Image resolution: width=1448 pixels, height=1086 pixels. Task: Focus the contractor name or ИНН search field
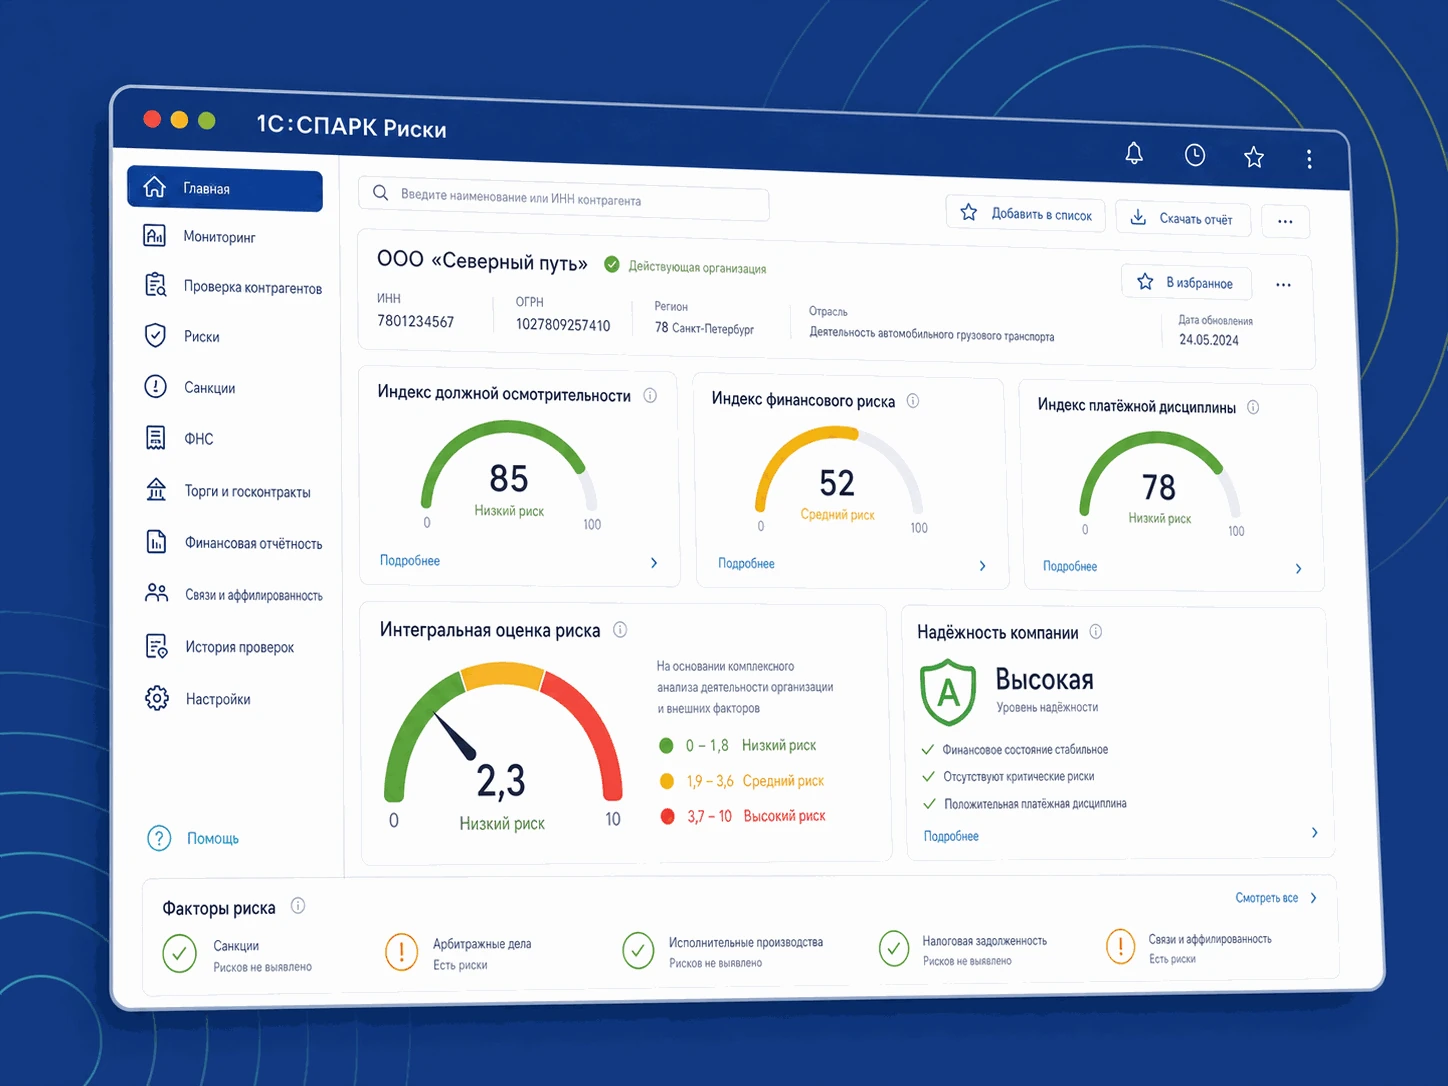pos(564,198)
